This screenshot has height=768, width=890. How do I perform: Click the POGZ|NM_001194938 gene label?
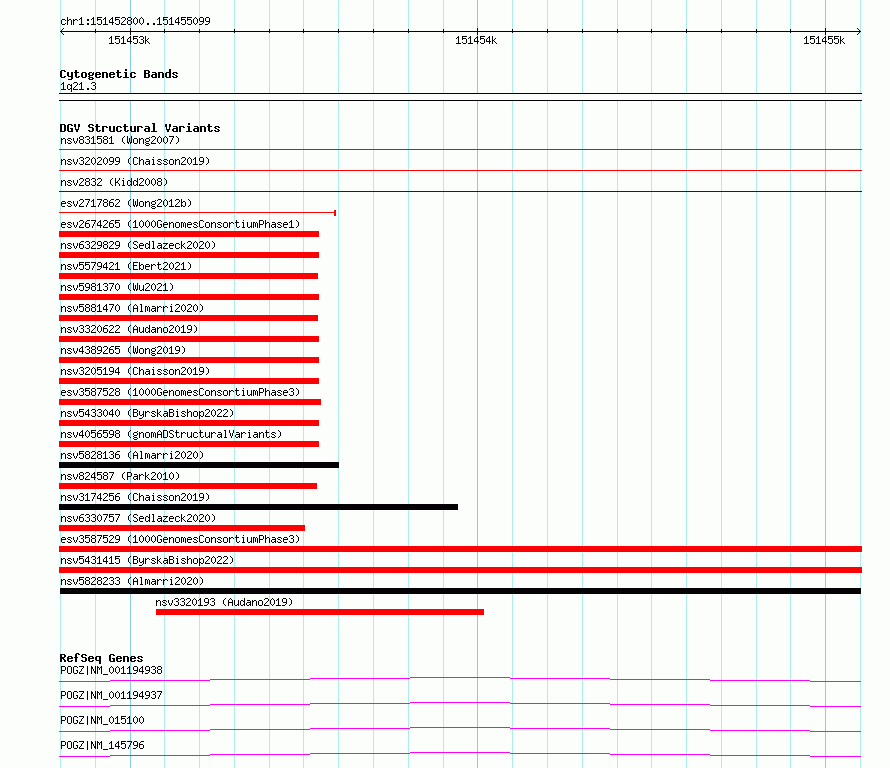coord(111,670)
